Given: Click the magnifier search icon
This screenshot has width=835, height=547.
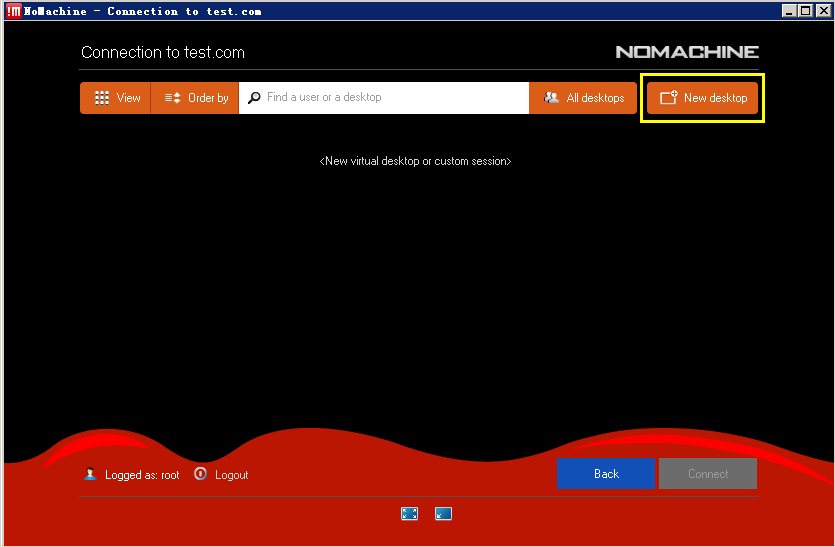Looking at the screenshot, I should click(255, 97).
